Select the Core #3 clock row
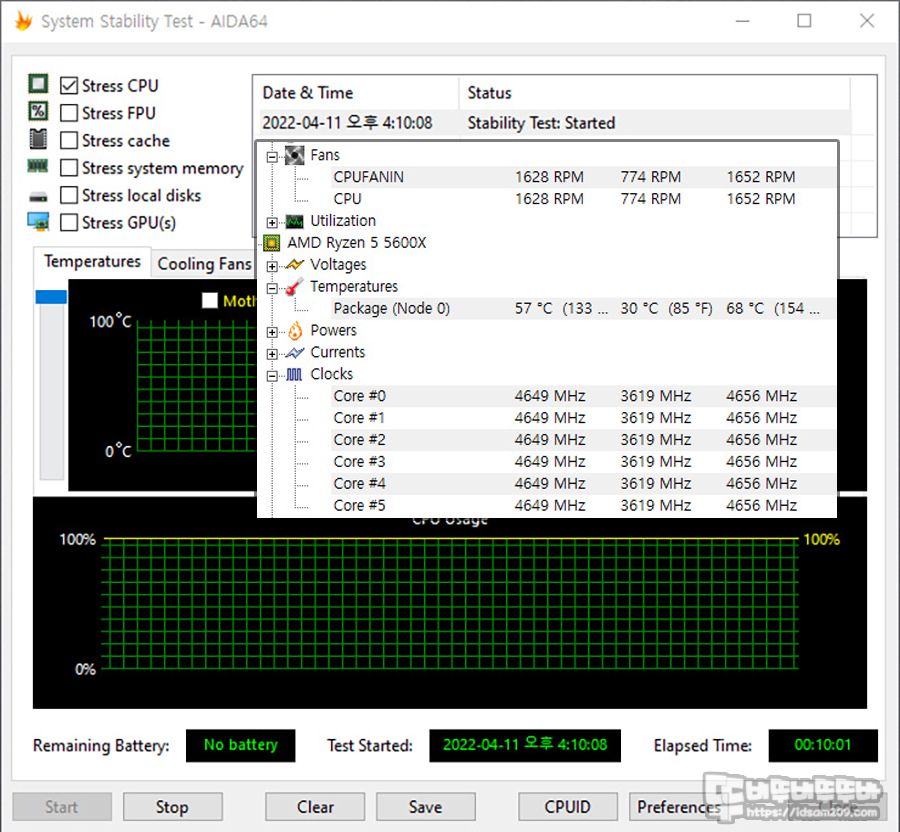 (x=583, y=461)
